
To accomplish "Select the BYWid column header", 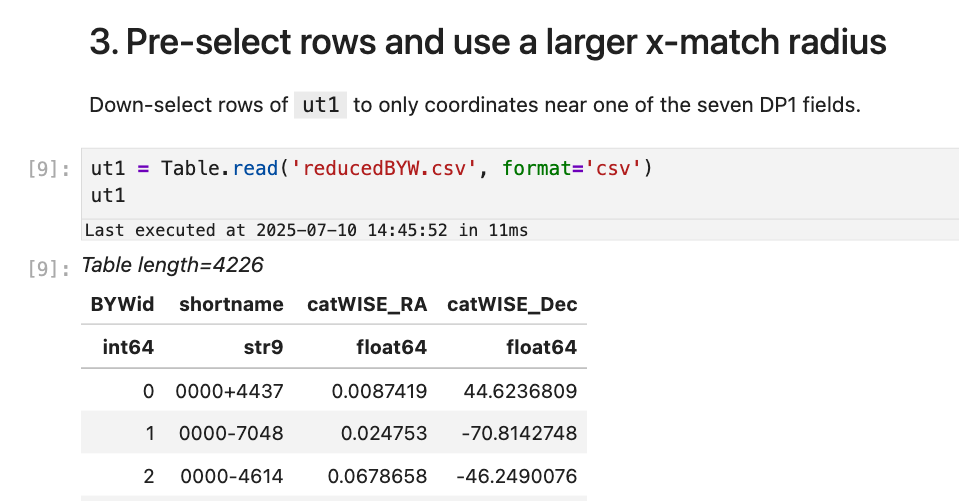I will point(122,304).
